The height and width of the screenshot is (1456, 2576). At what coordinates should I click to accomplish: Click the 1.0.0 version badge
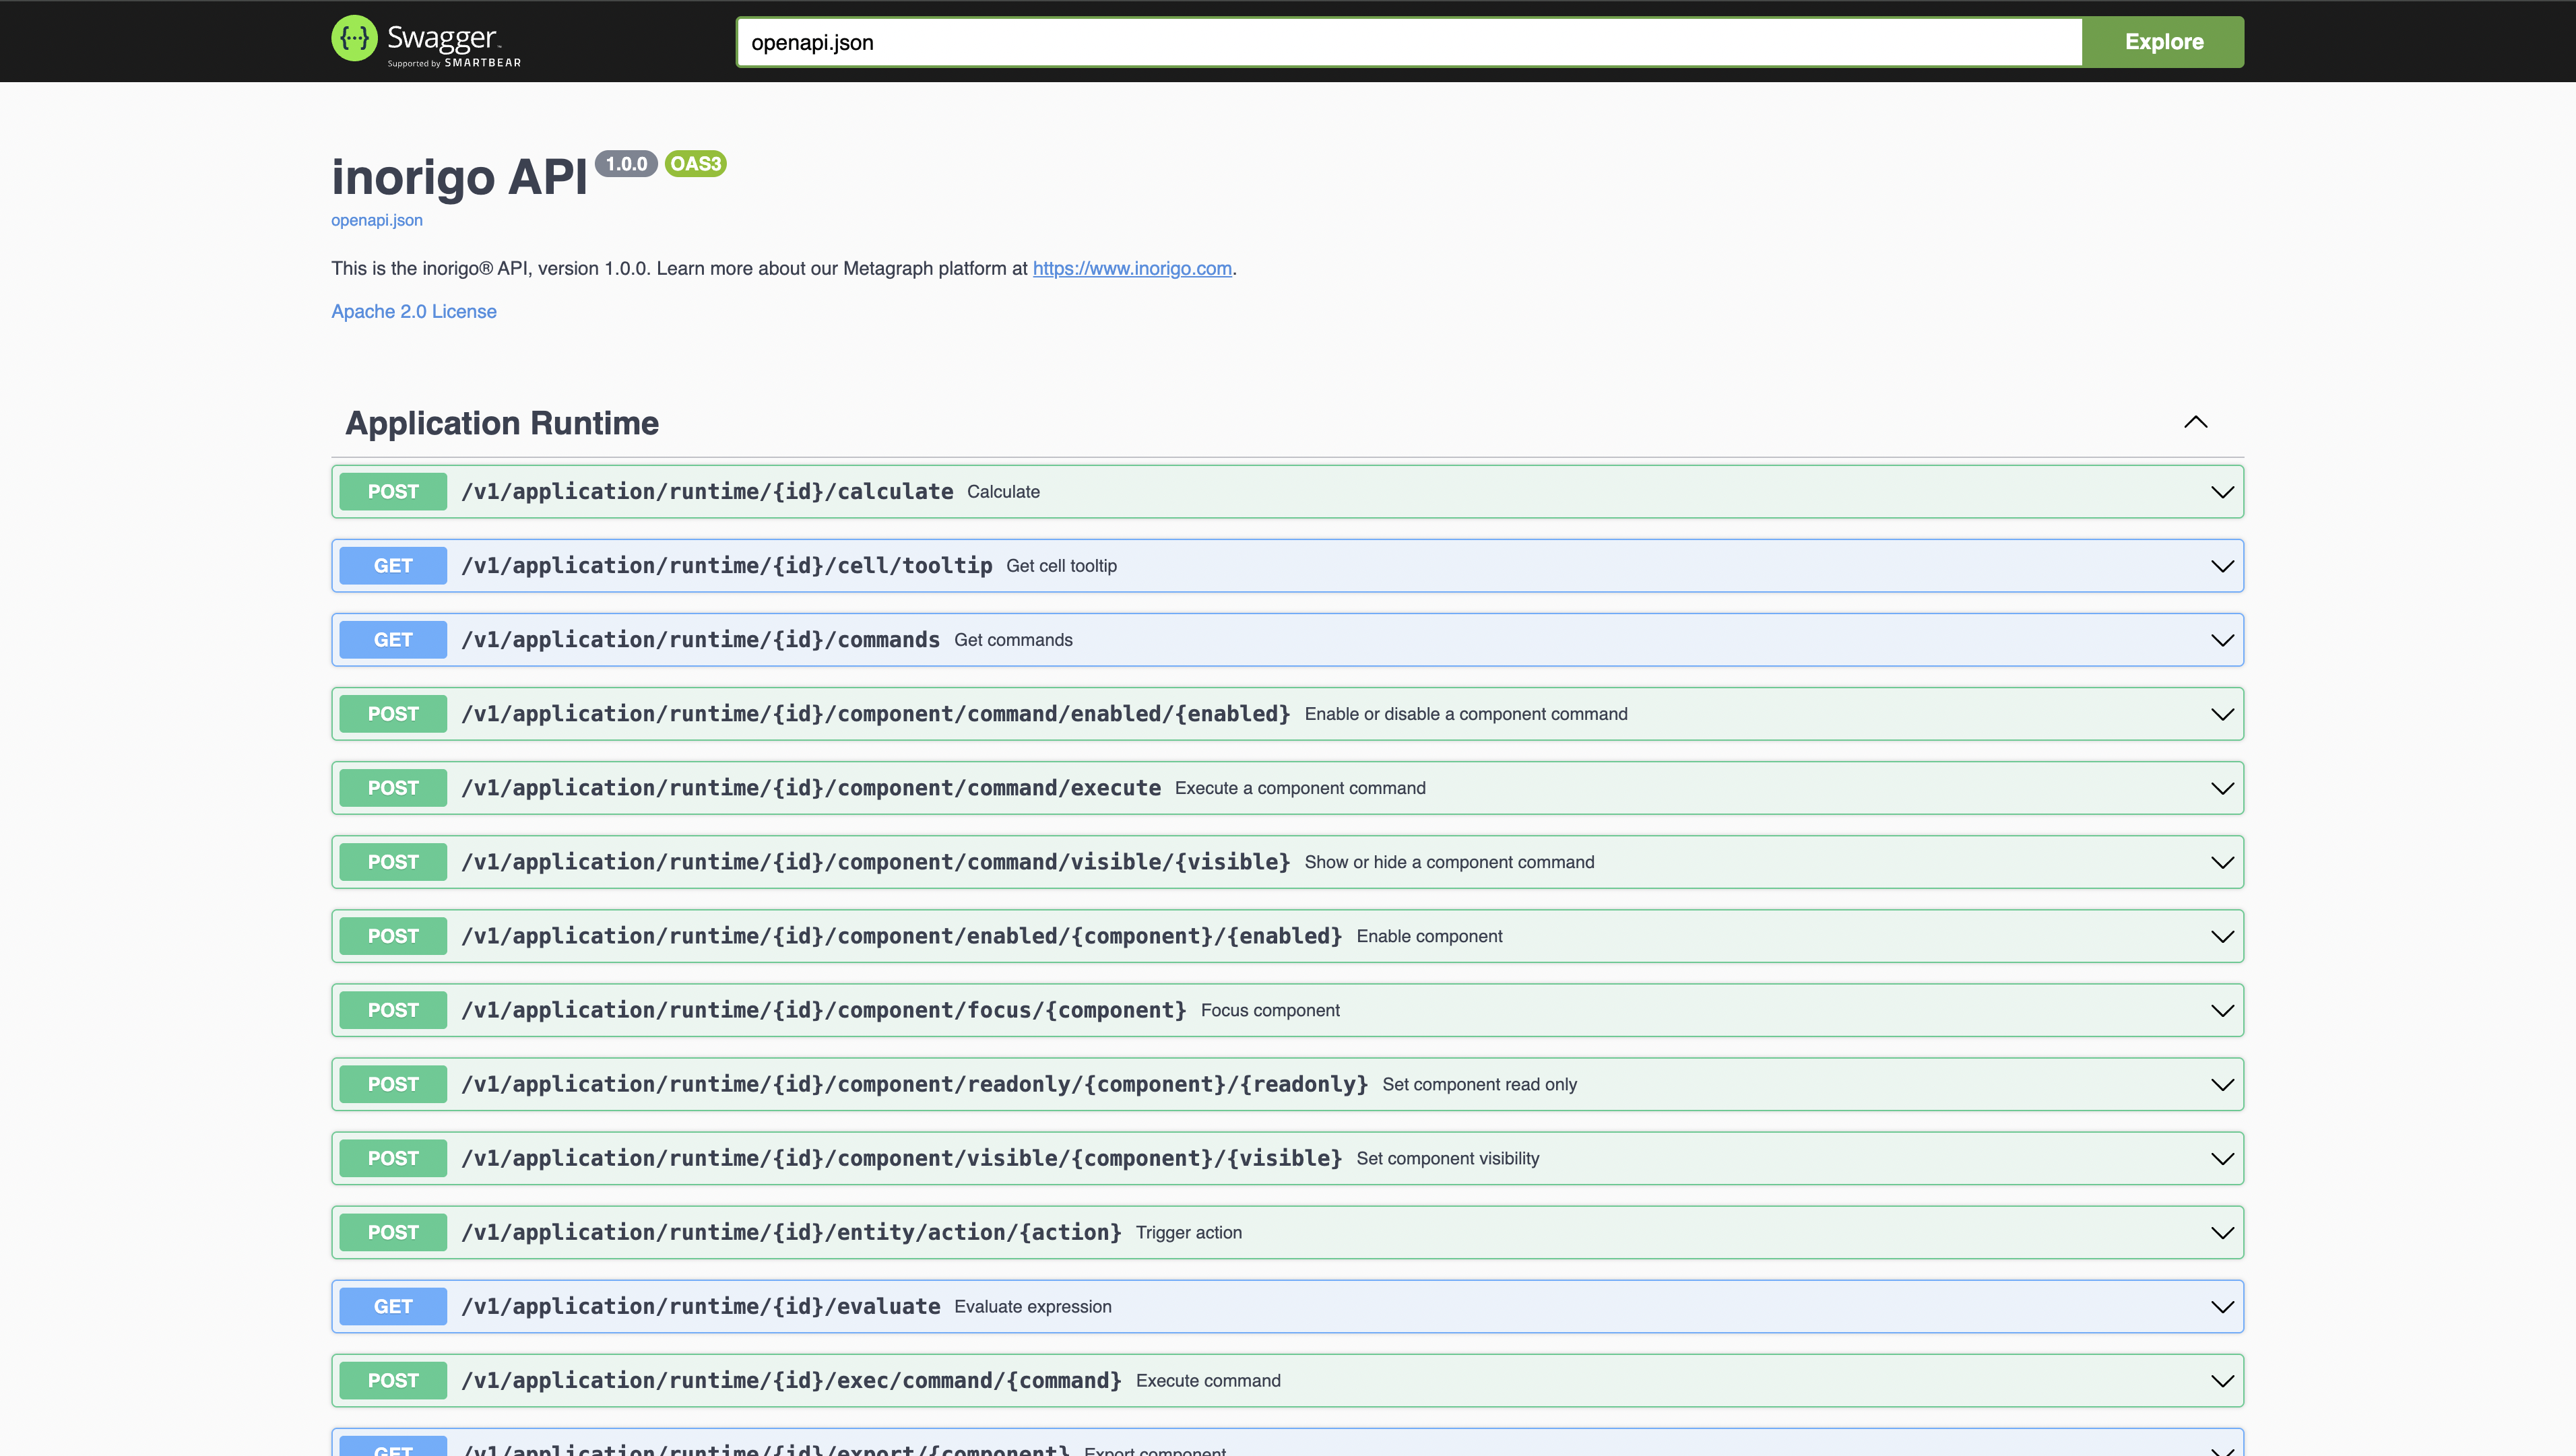pos(626,164)
